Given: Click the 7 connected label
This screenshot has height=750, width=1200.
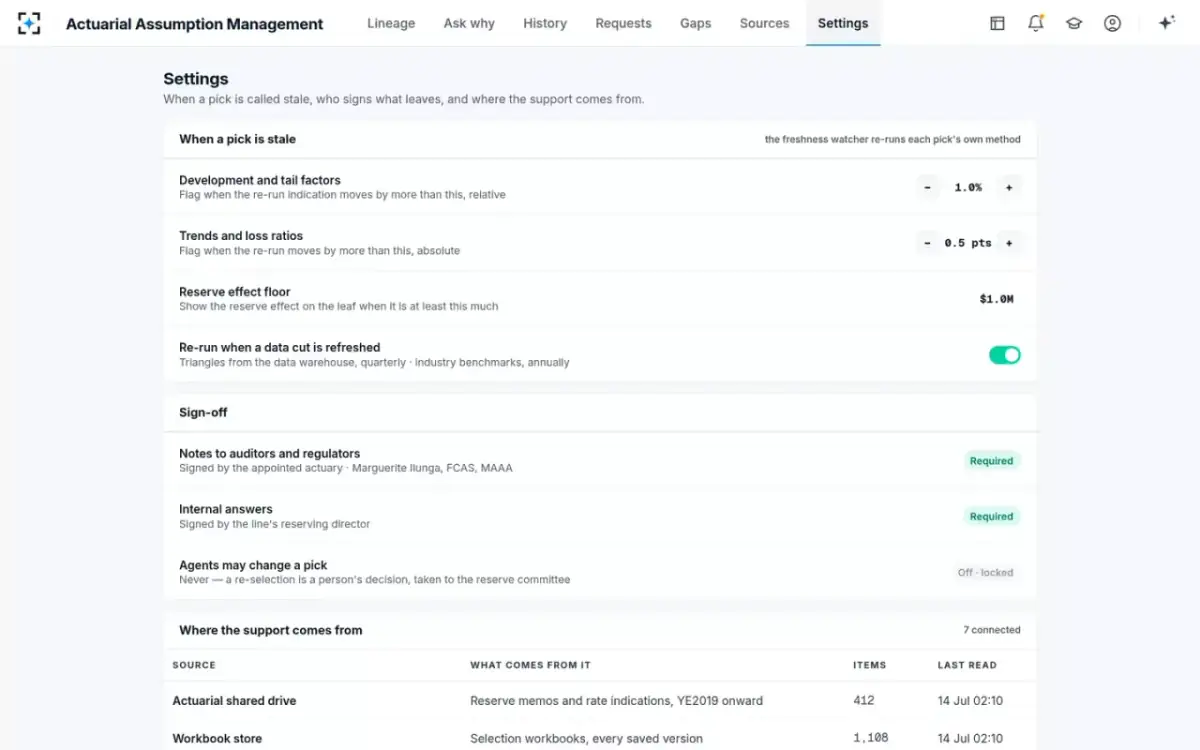Looking at the screenshot, I should 992,630.
